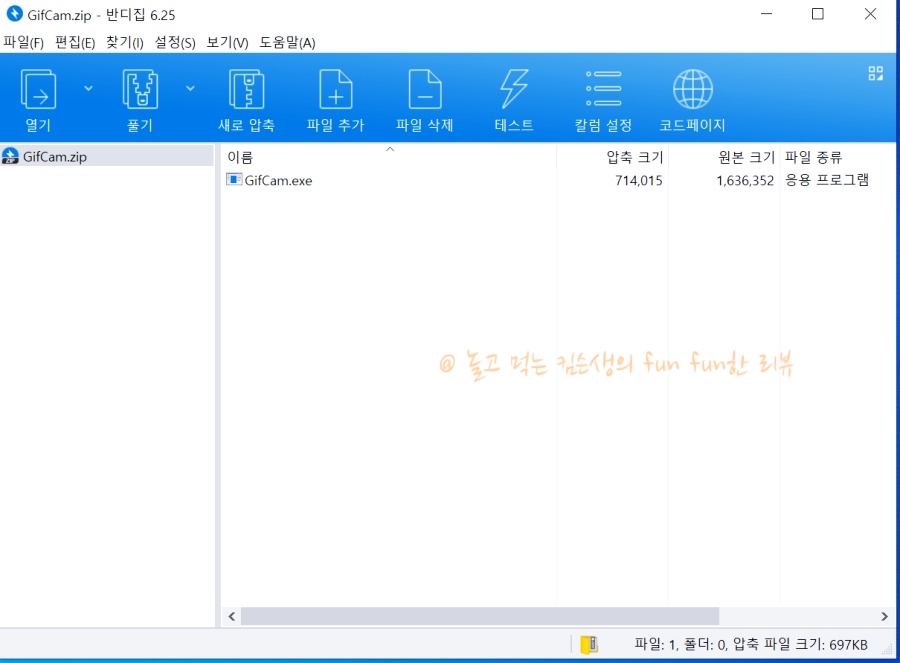Open the 코드페이지 globe icon
Viewport: 900px width, 663px height.
(x=693, y=89)
